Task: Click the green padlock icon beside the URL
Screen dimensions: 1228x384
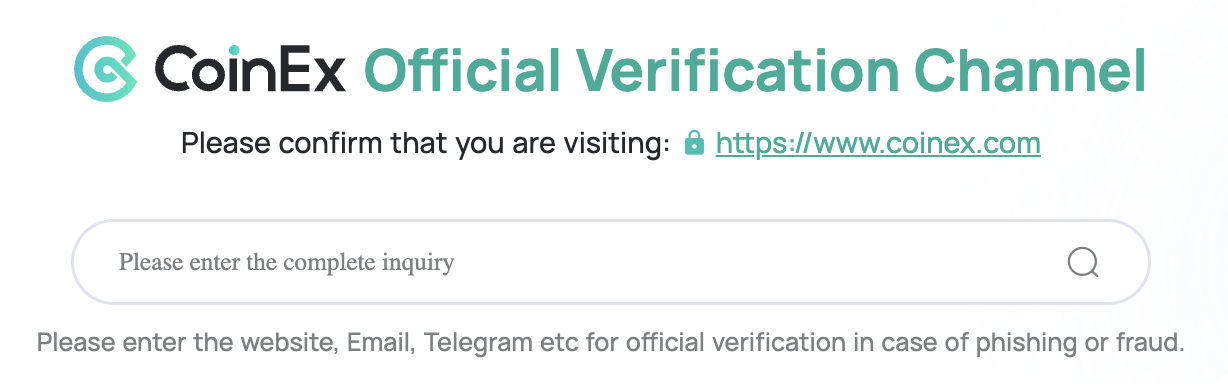Action: pos(693,144)
